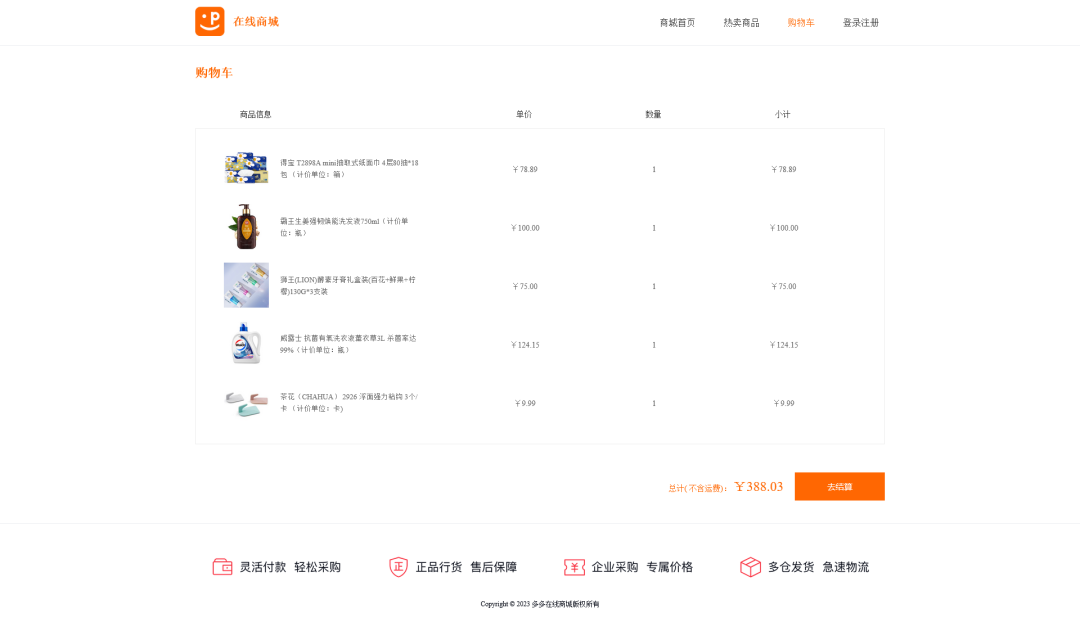The image size is (1080, 631).
Task: Select the laundry detergent product image
Action: coord(246,344)
